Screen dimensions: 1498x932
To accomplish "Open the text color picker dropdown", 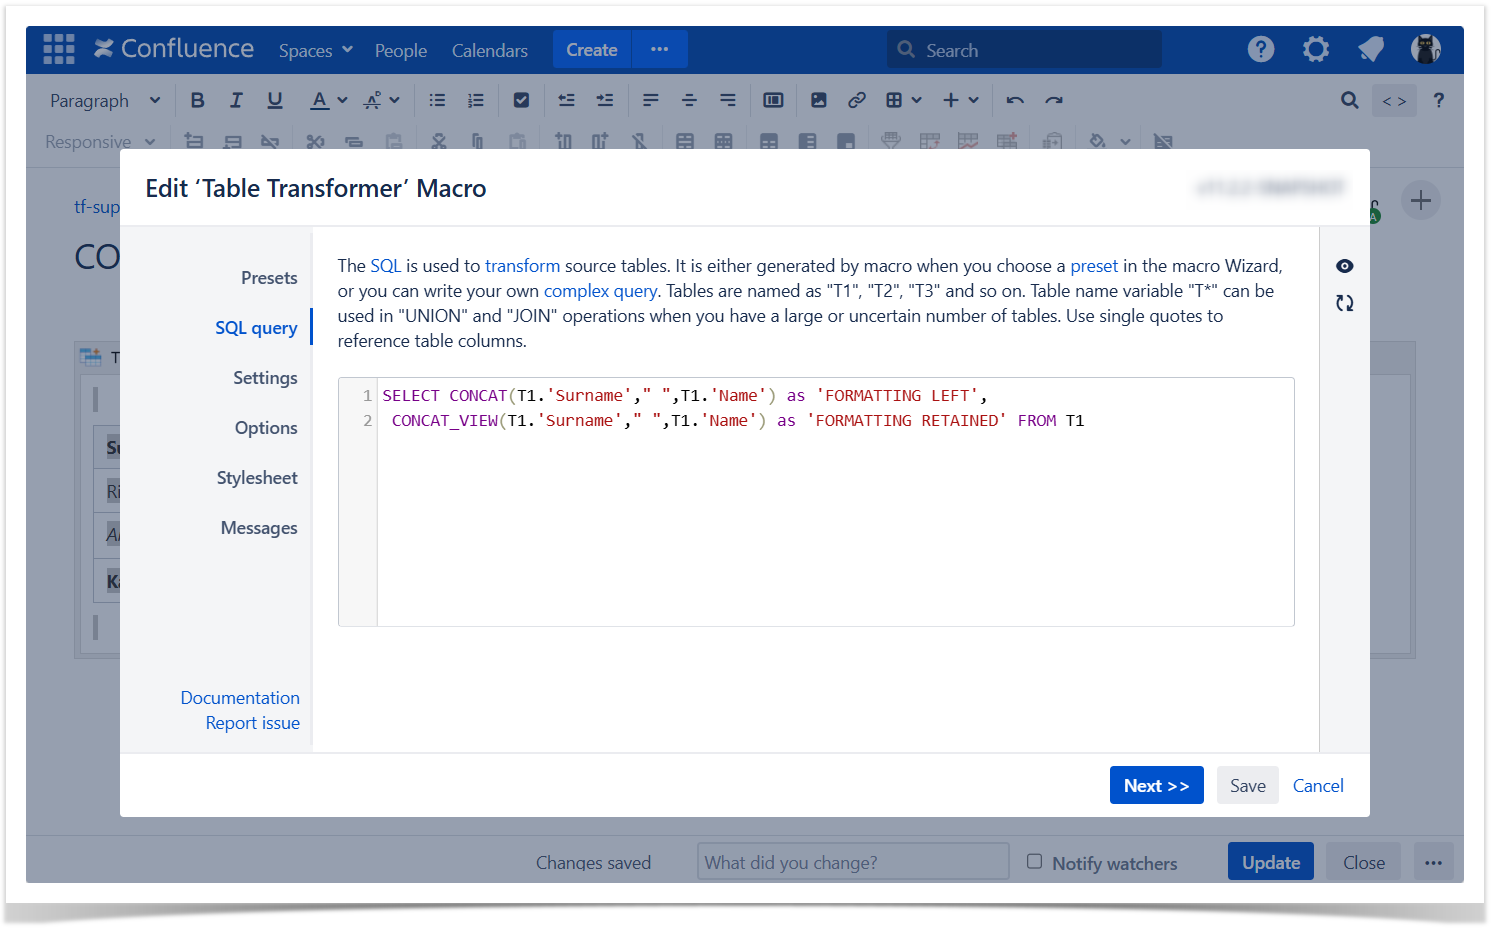I will pyautogui.click(x=342, y=100).
